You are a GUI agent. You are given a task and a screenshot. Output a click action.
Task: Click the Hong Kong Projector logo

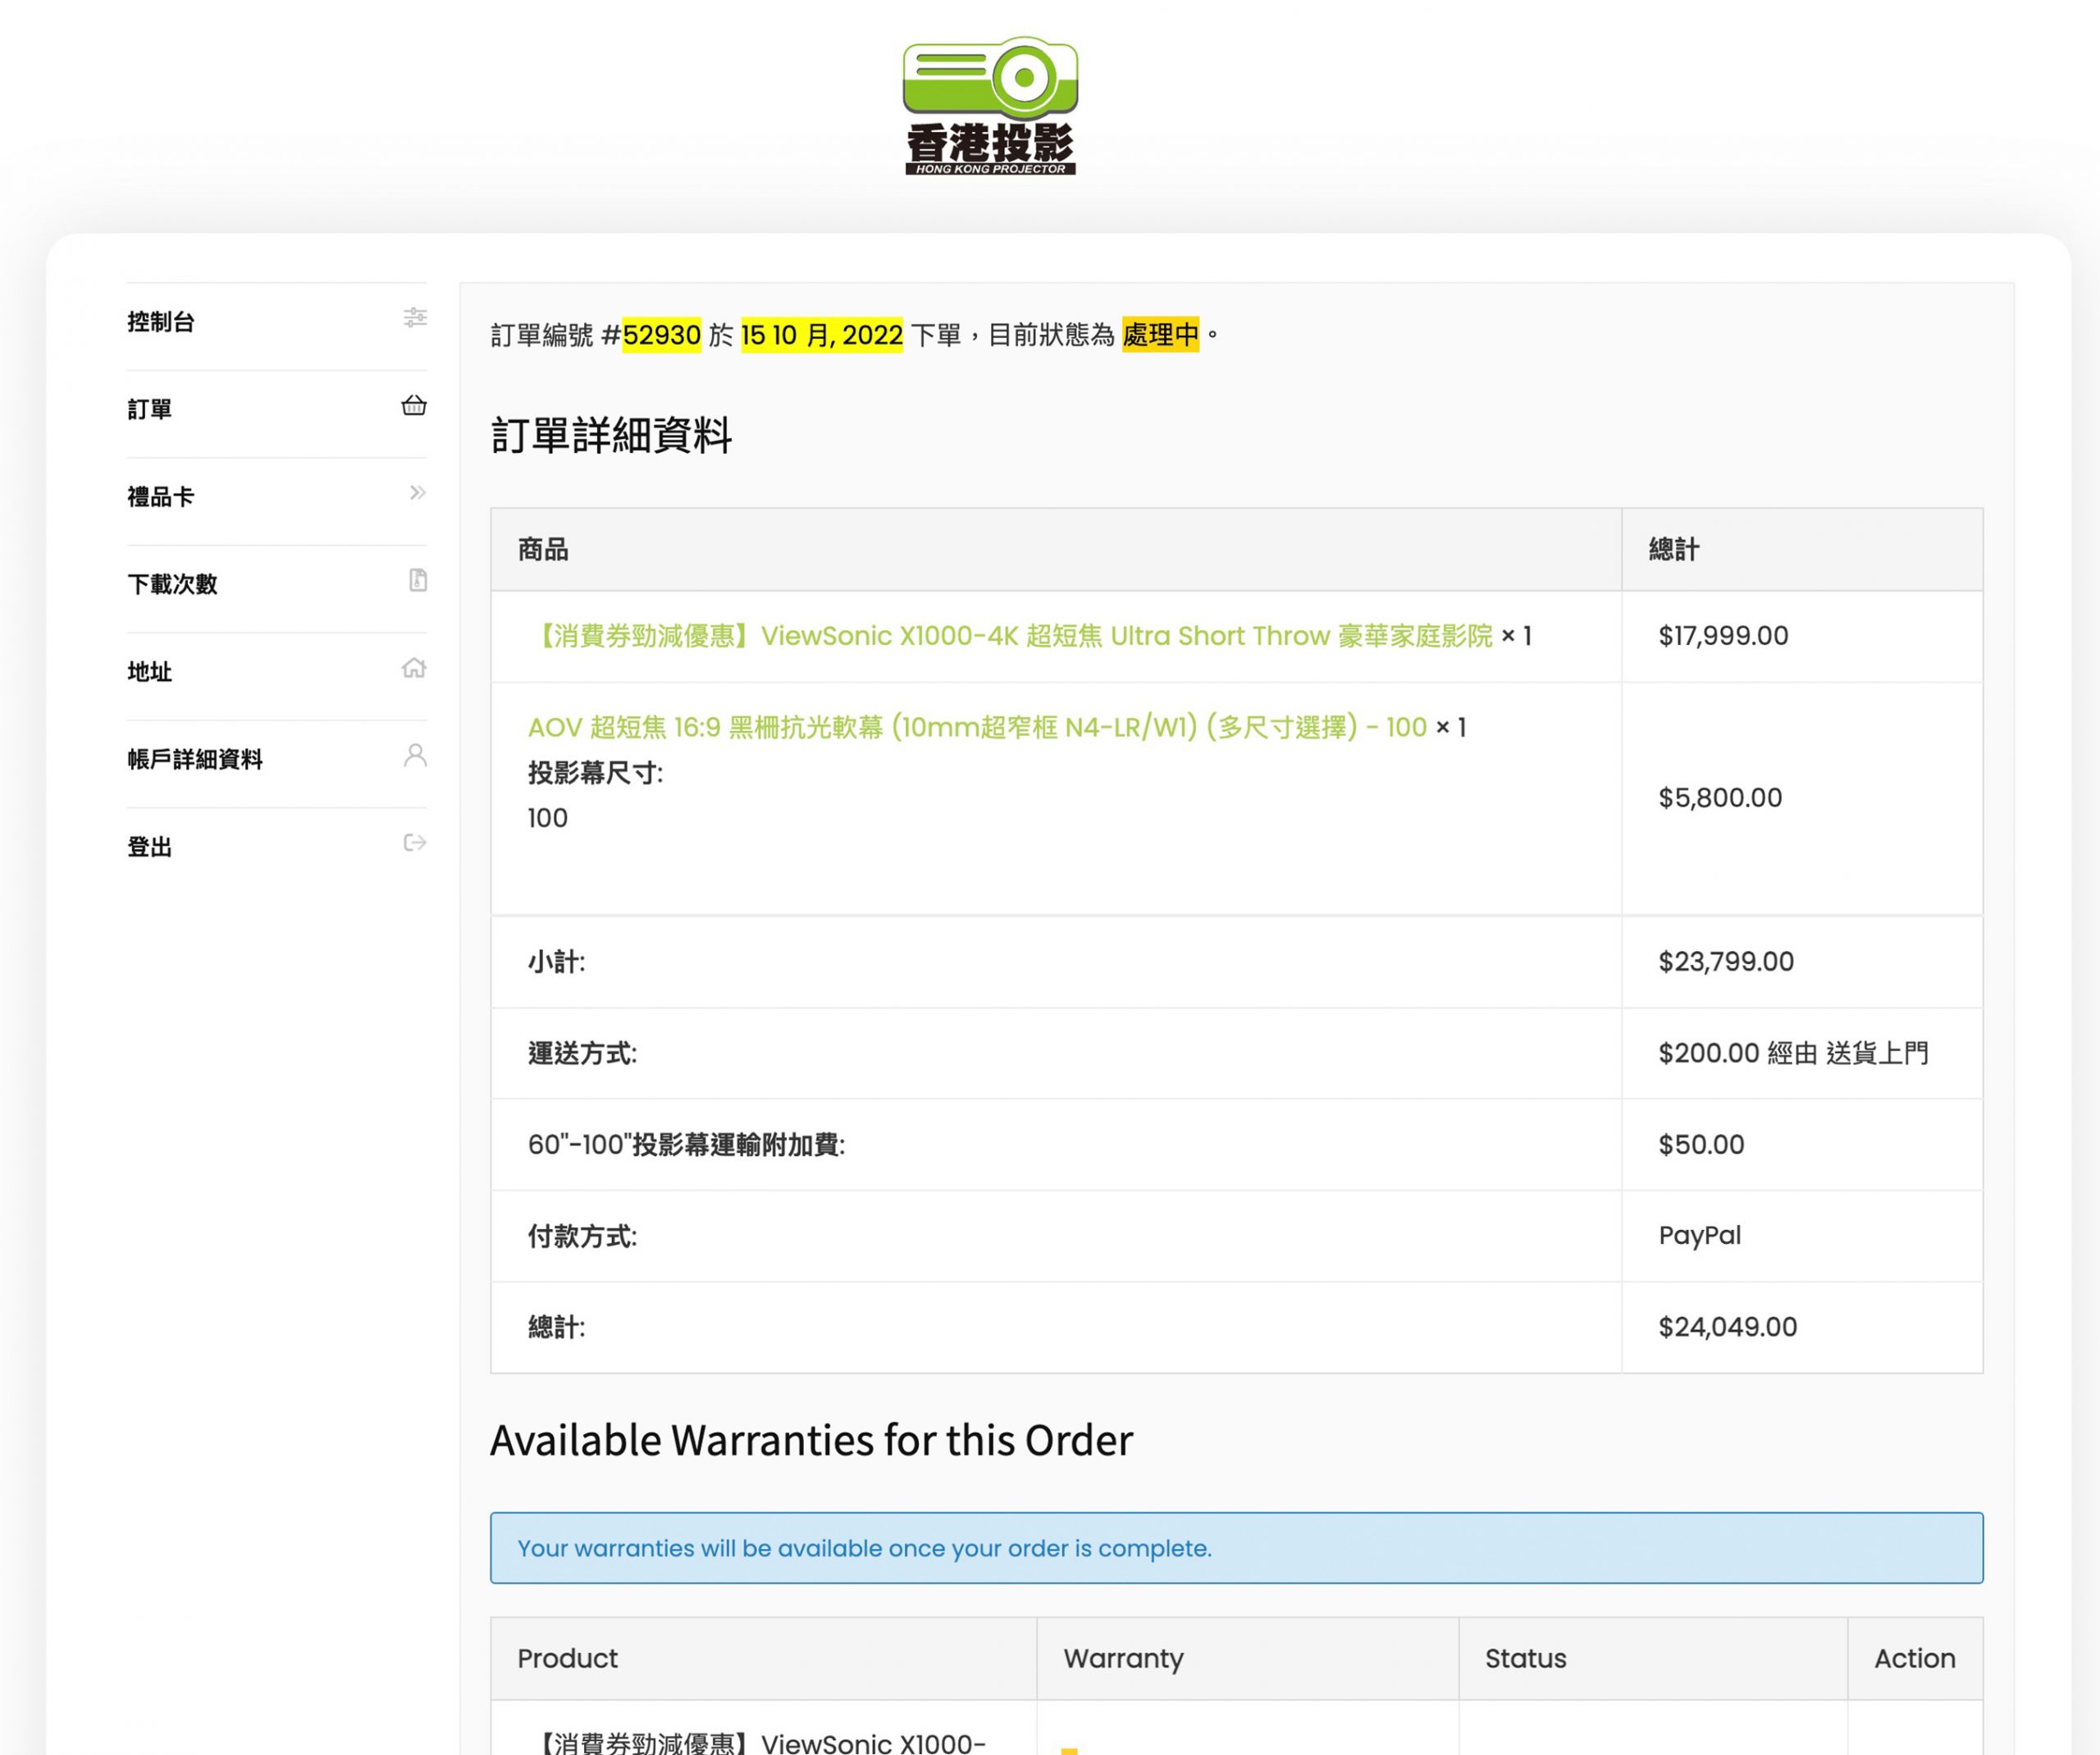(x=990, y=106)
